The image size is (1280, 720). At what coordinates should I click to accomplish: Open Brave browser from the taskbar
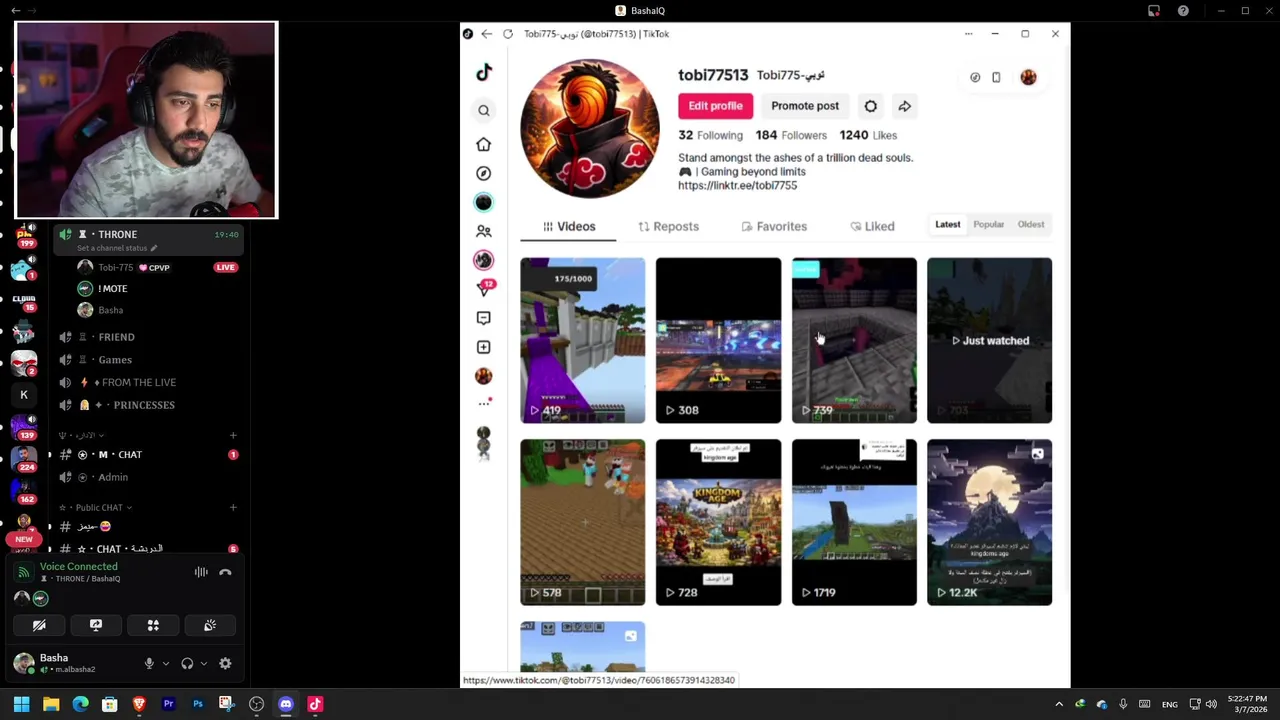(139, 704)
